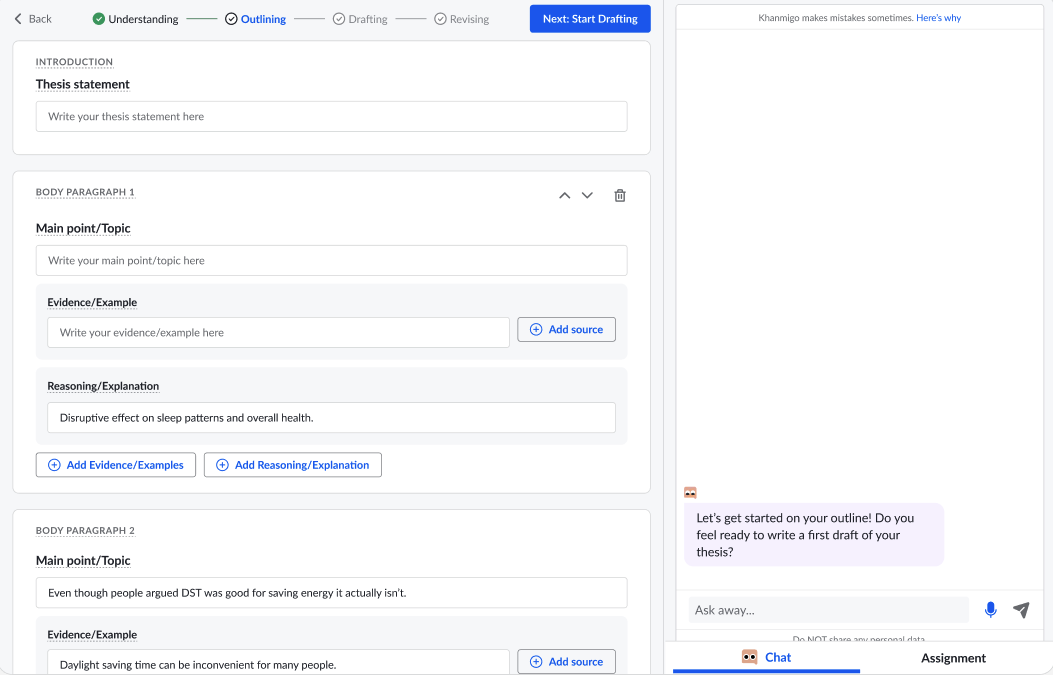Viewport: 1053px width, 675px height.
Task: Switch to the Chat tab
Action: tap(766, 658)
